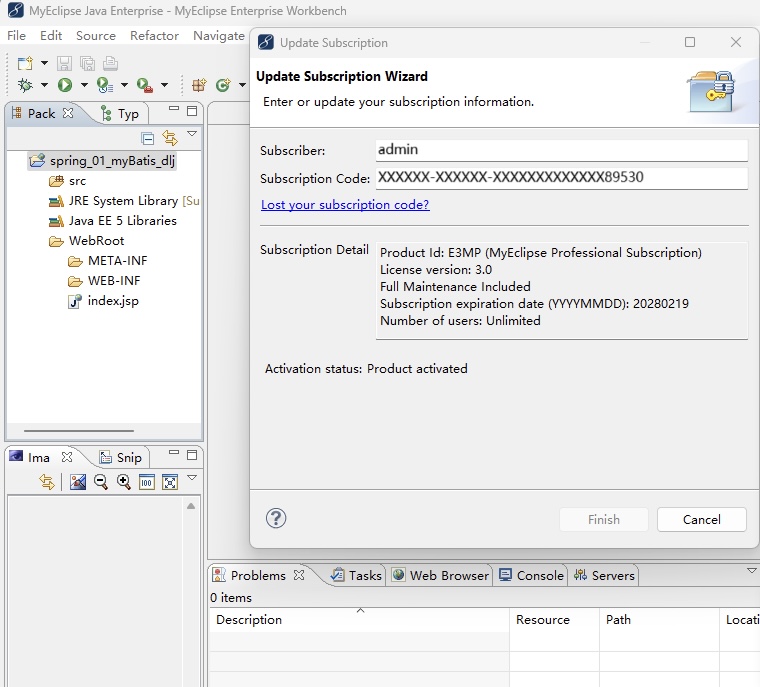The height and width of the screenshot is (687, 760).
Task: Switch to the Servers tab
Action: (x=604, y=575)
